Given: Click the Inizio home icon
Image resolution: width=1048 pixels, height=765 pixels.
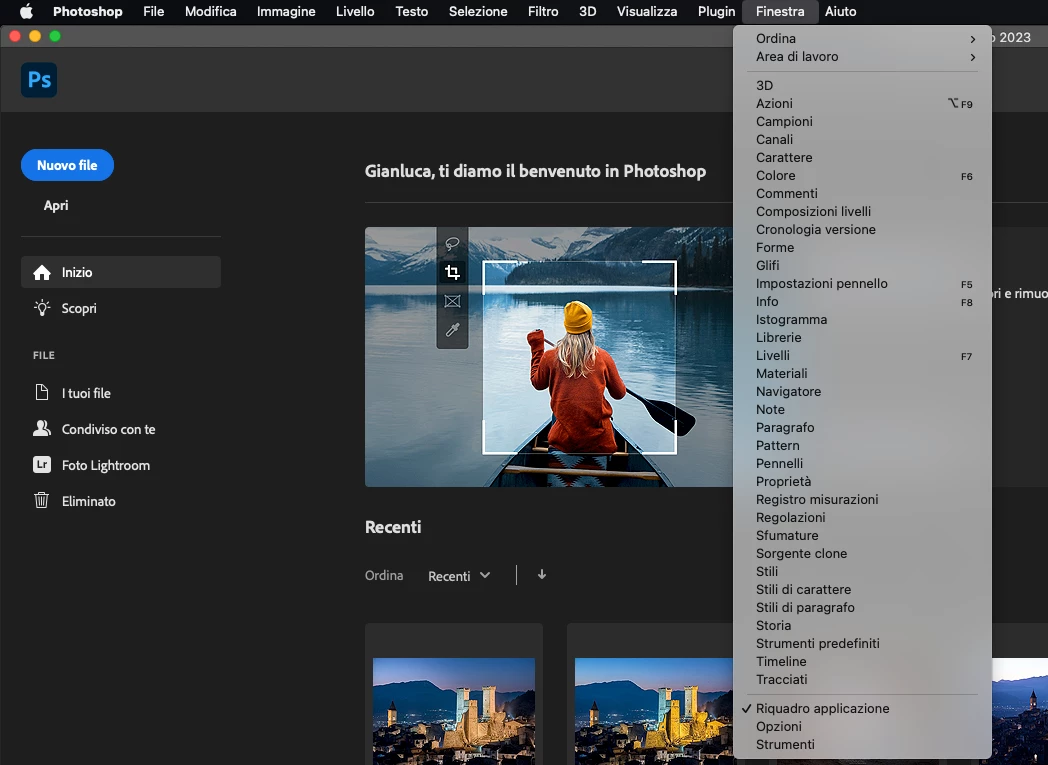Looking at the screenshot, I should click(42, 273).
